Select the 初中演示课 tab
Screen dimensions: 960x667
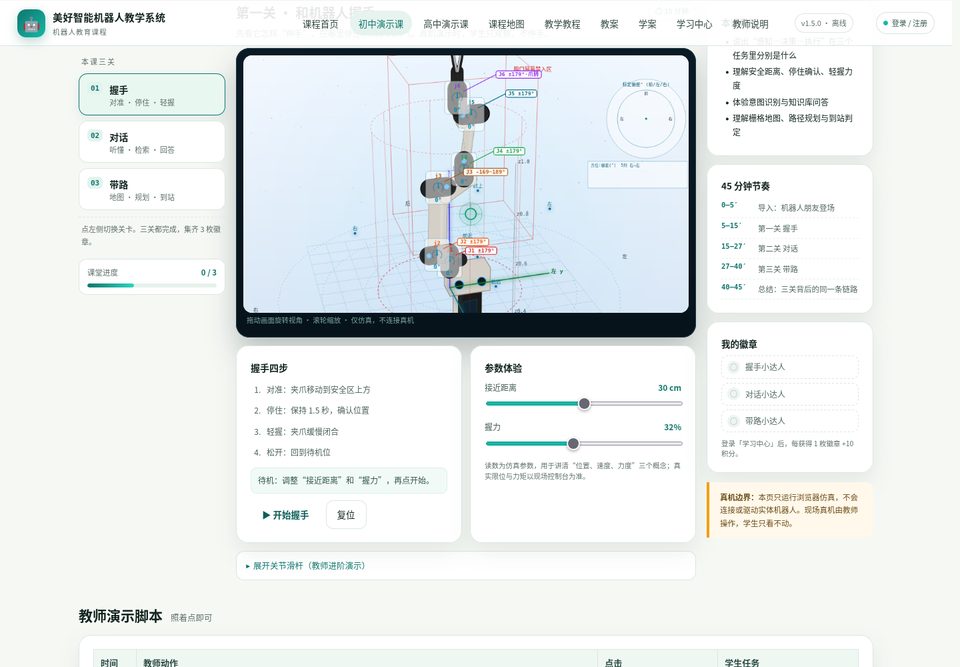coord(381,24)
